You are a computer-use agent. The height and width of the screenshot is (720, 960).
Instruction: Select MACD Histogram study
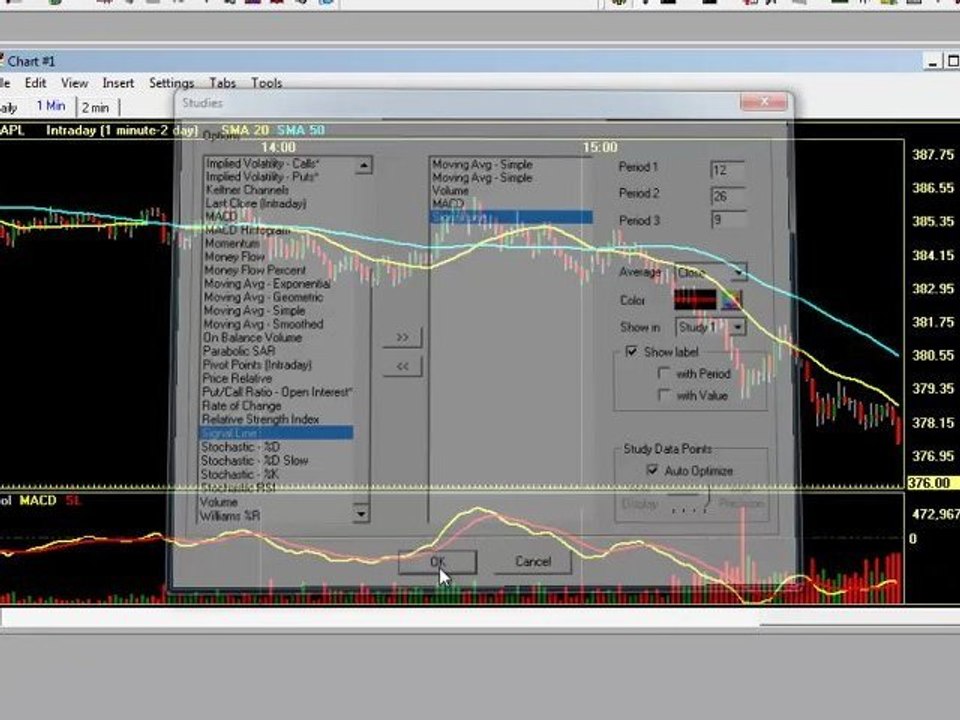[x=247, y=230]
